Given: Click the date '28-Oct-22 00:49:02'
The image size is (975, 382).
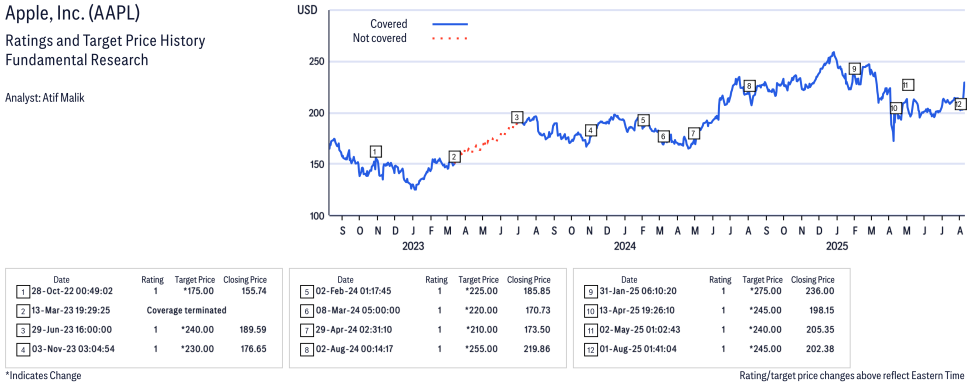Looking at the screenshot, I should [x=71, y=291].
